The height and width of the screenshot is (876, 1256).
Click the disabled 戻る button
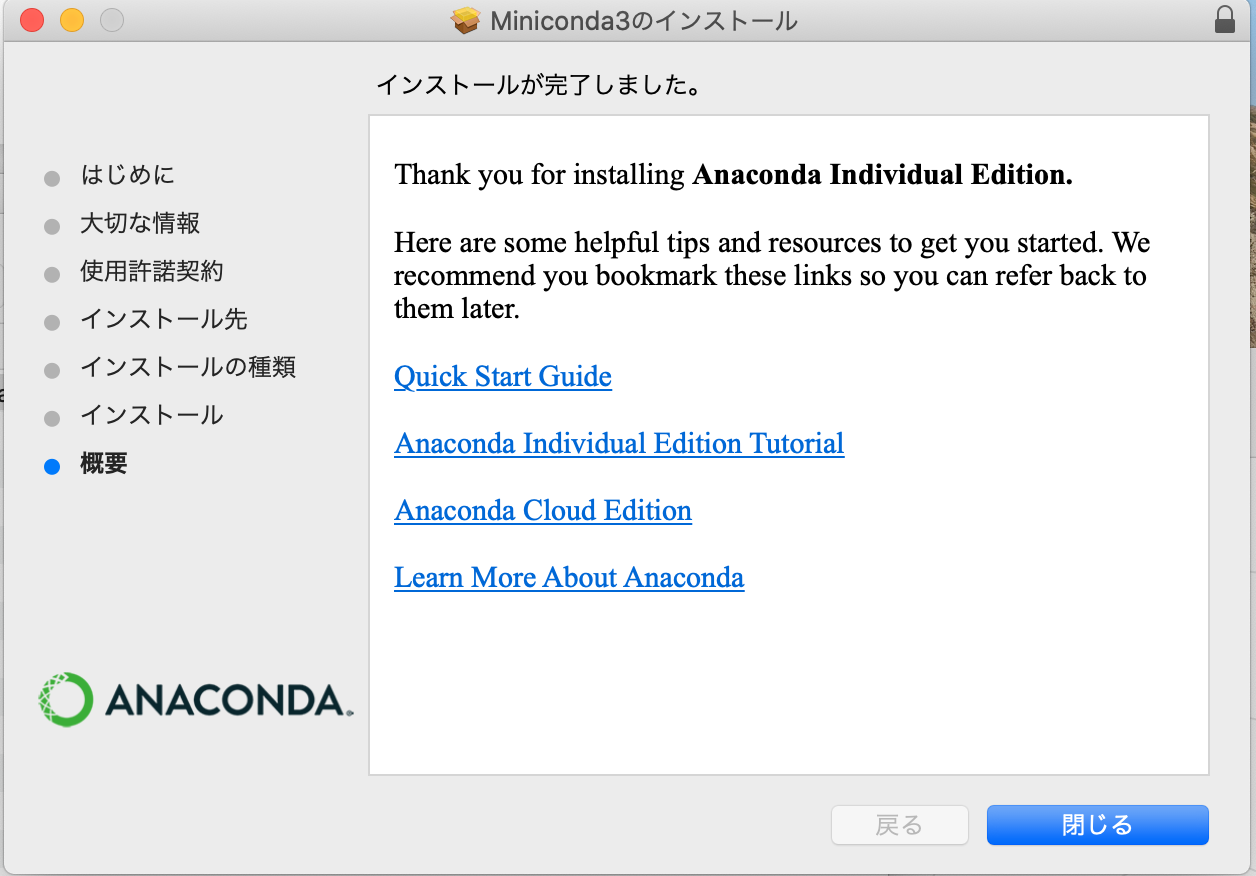[x=899, y=825]
